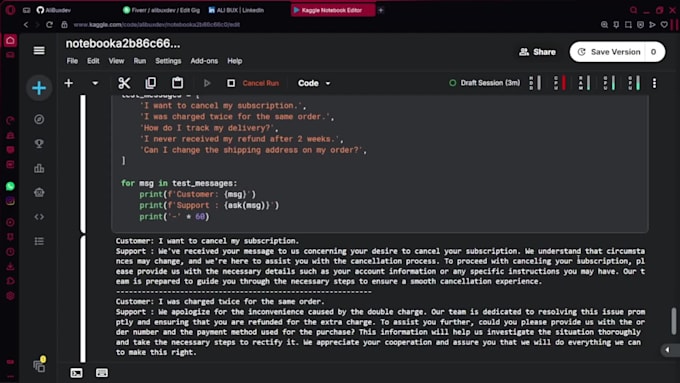The image size is (680, 383).
Task: Open the File menu
Action: tap(72, 61)
